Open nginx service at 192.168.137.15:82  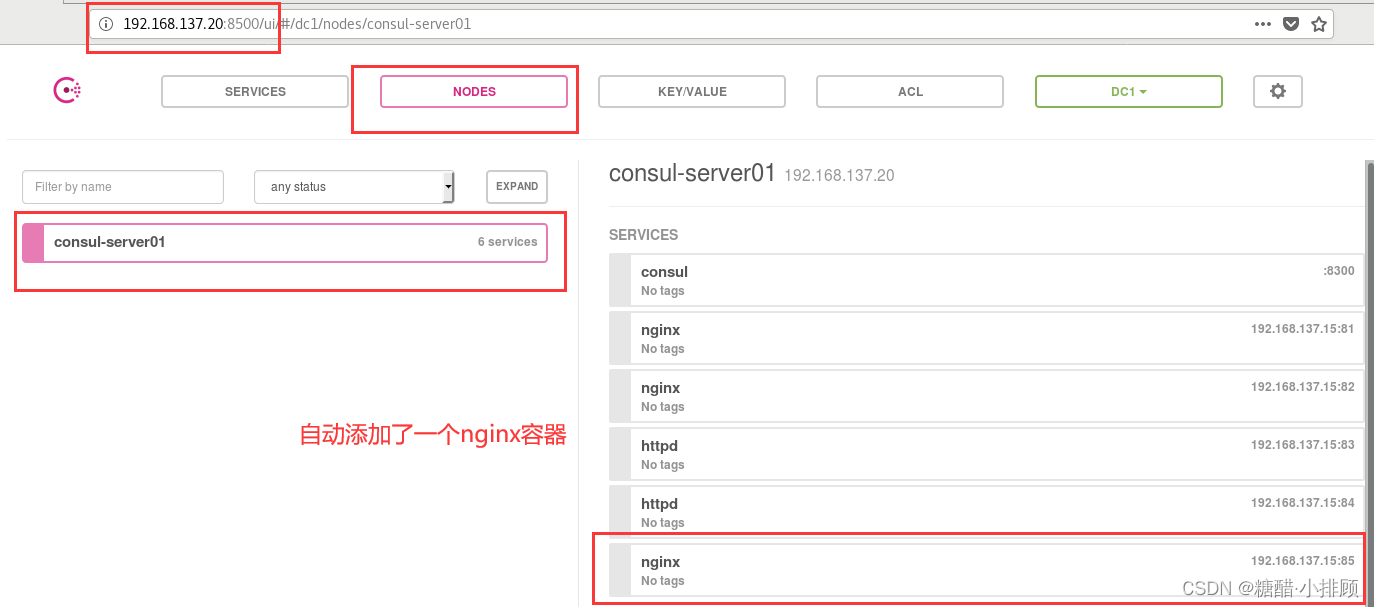[x=986, y=396]
